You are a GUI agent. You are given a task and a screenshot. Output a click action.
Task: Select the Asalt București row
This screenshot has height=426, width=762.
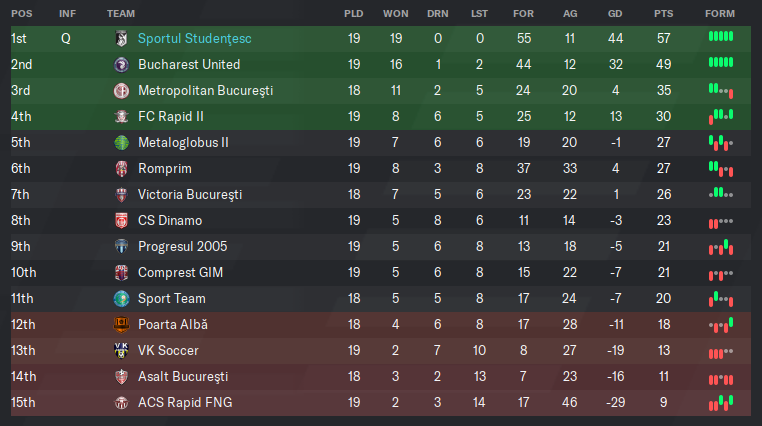[x=381, y=377]
